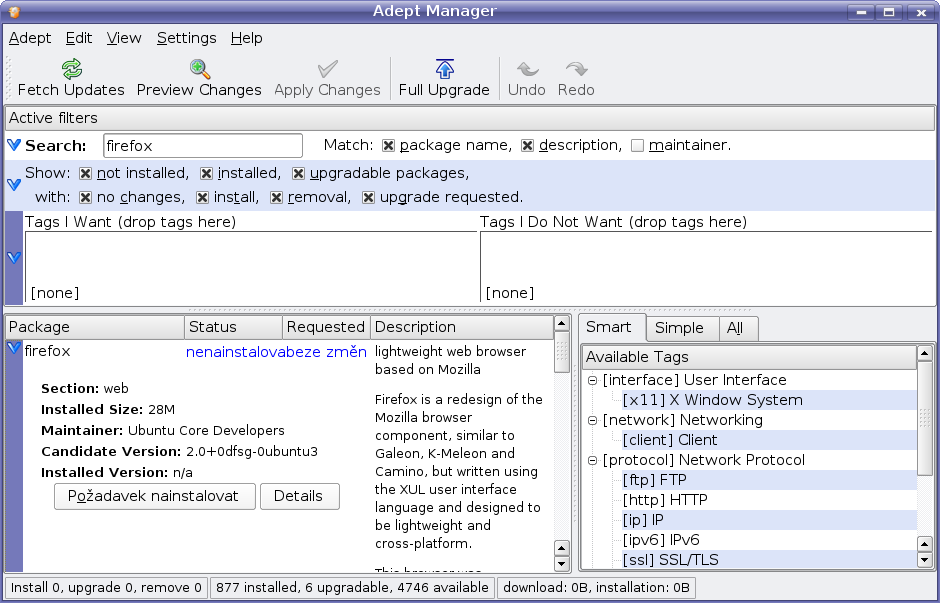
Task: Click the 'Tags I Do Not Want' drop area
Action: click(x=706, y=267)
